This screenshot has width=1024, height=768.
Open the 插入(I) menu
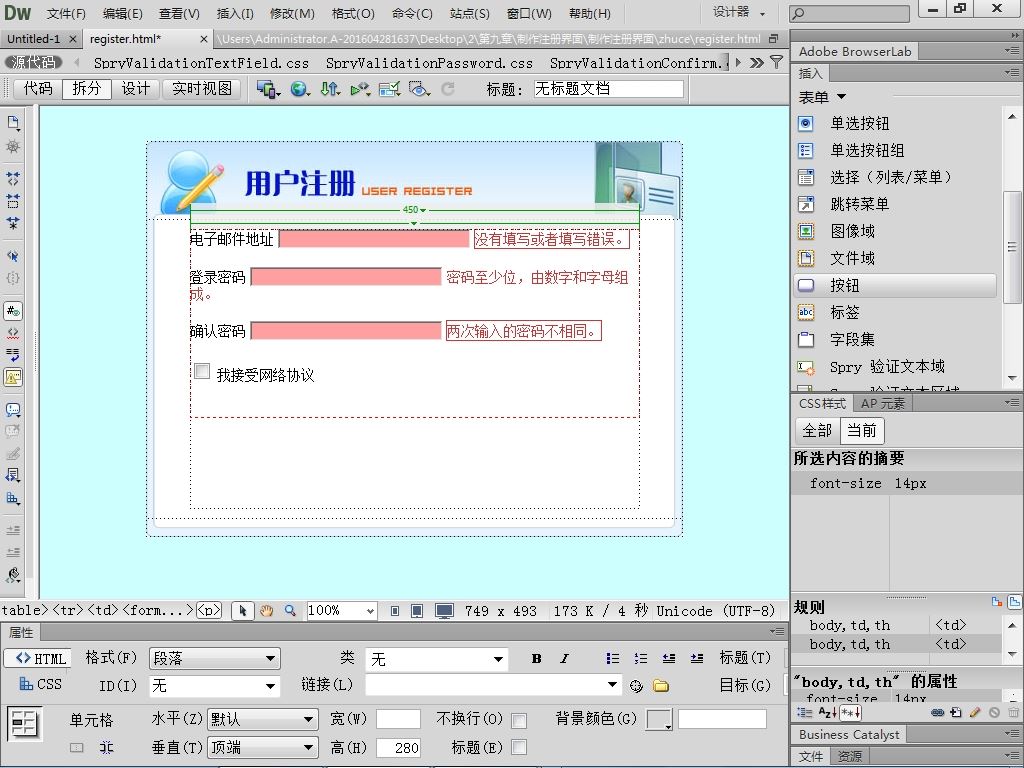click(234, 13)
